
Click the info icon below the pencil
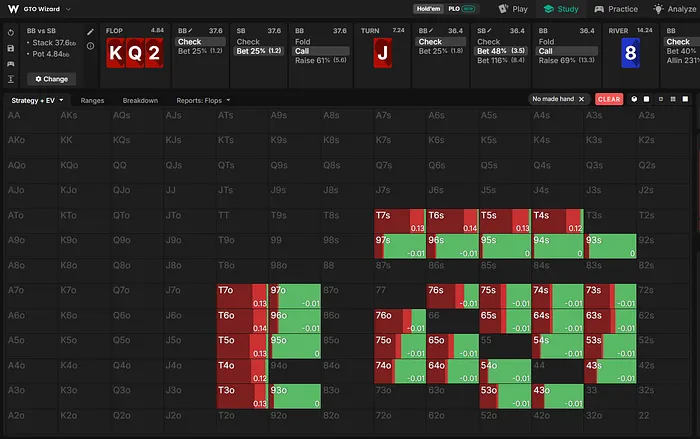point(90,46)
